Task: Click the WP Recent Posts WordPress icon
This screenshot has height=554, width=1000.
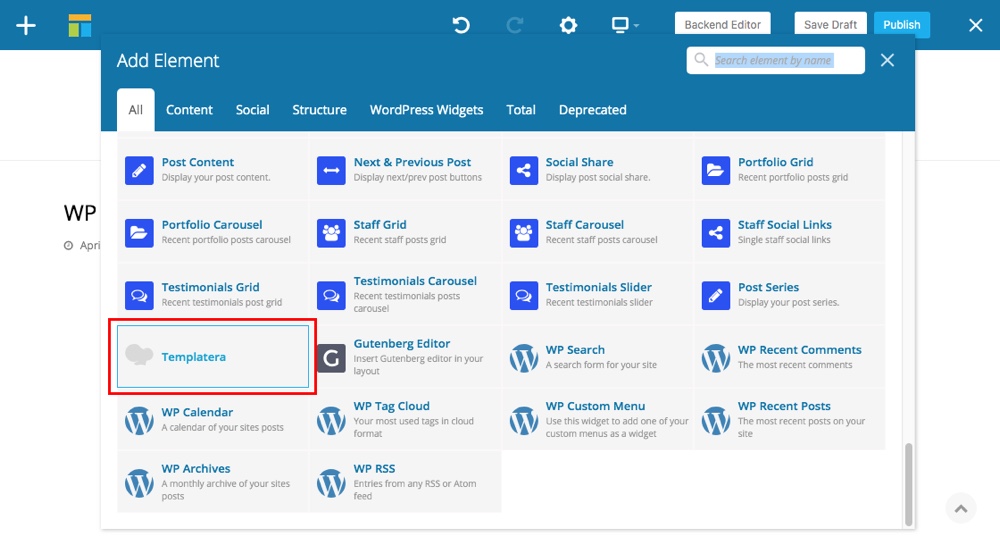Action: pyautogui.click(x=716, y=420)
